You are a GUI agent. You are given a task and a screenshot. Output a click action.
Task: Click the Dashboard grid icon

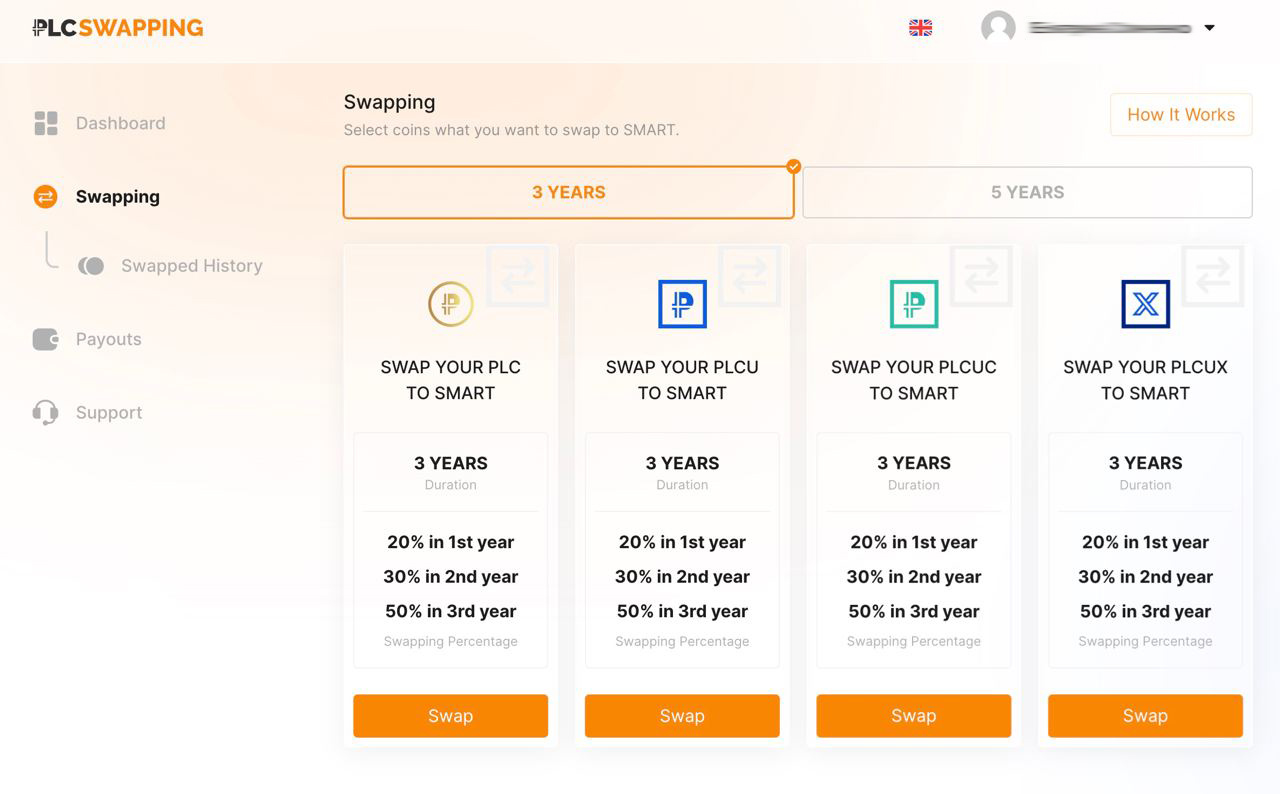tap(46, 123)
